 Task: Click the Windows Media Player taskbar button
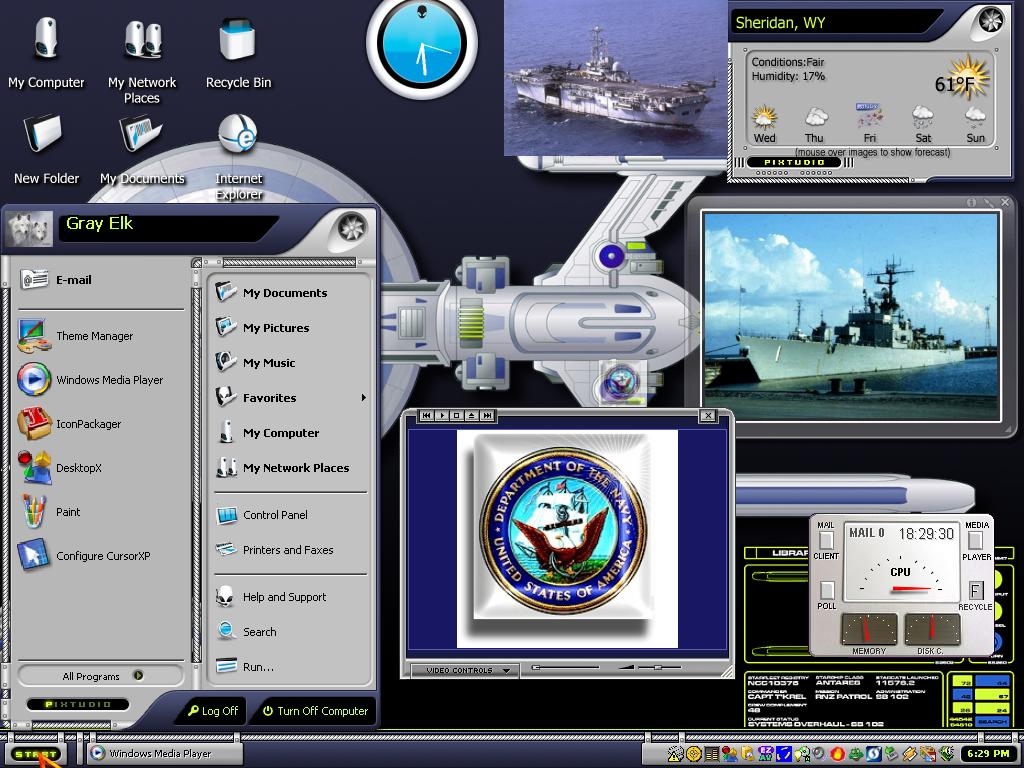[165, 753]
